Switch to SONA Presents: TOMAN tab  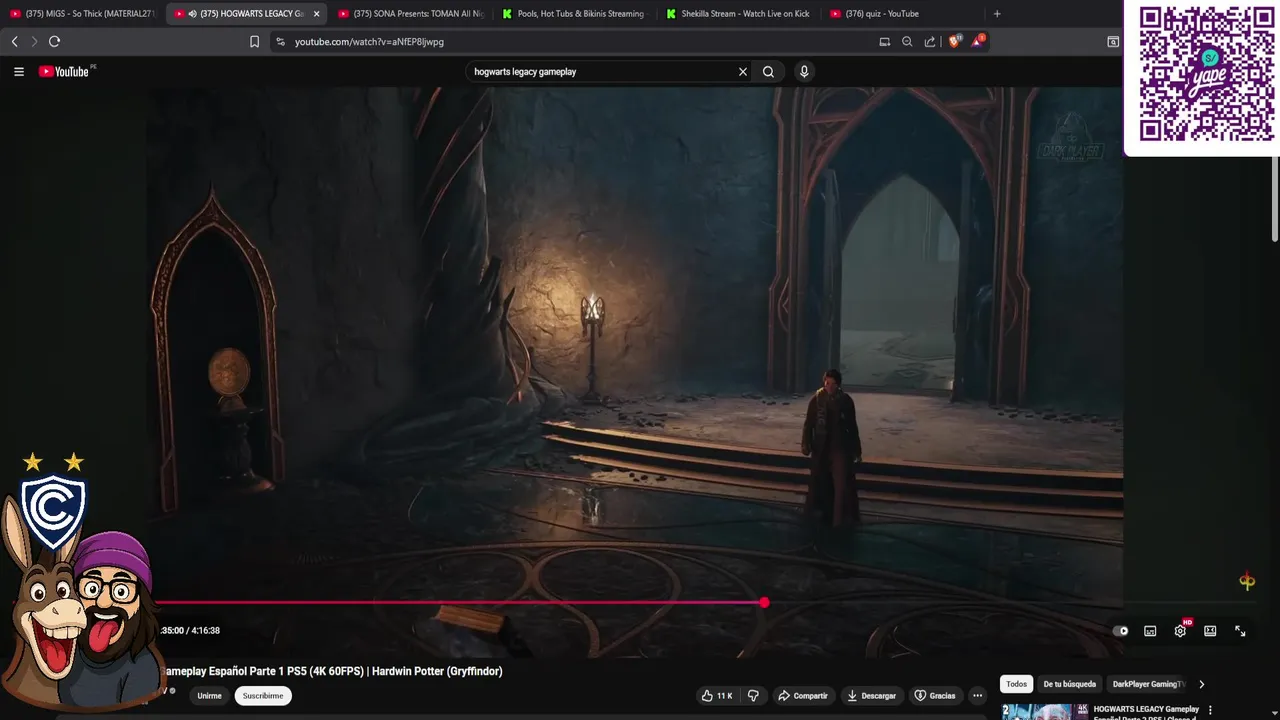click(410, 14)
